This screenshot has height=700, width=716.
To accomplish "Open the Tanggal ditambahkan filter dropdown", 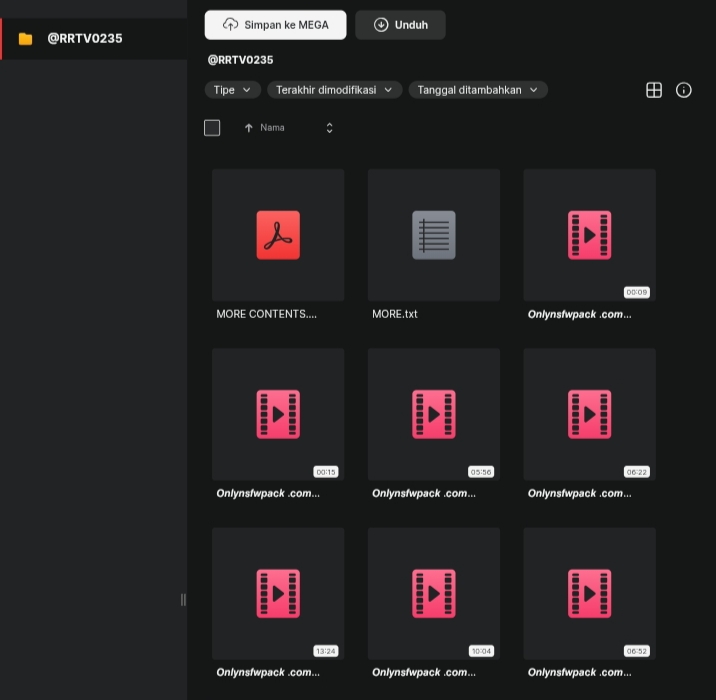I will tap(478, 90).
